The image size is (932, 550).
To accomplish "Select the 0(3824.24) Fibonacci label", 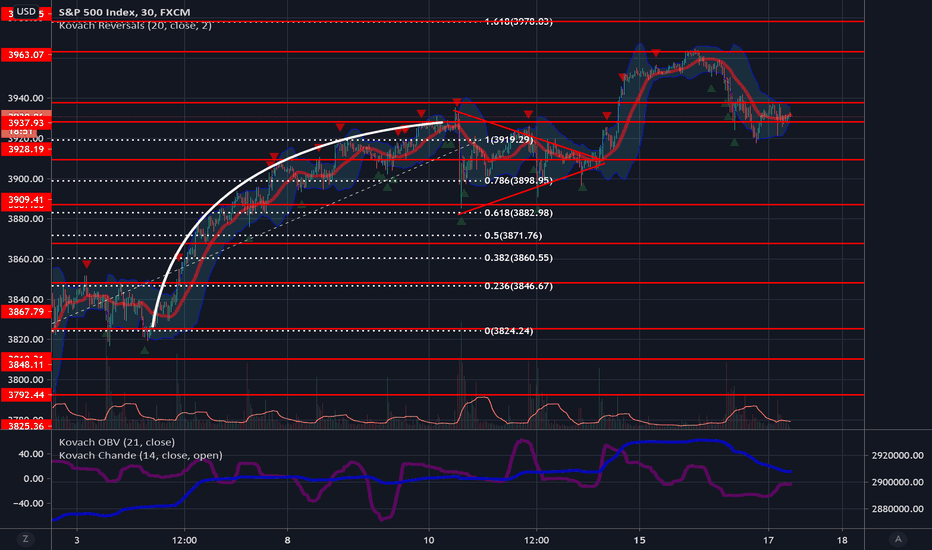I will [509, 331].
